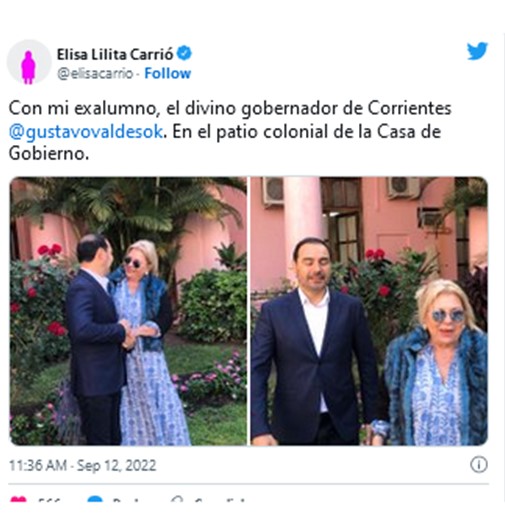Click the blue verified checkmark badge
This screenshot has width=505, height=515.
pos(184,53)
